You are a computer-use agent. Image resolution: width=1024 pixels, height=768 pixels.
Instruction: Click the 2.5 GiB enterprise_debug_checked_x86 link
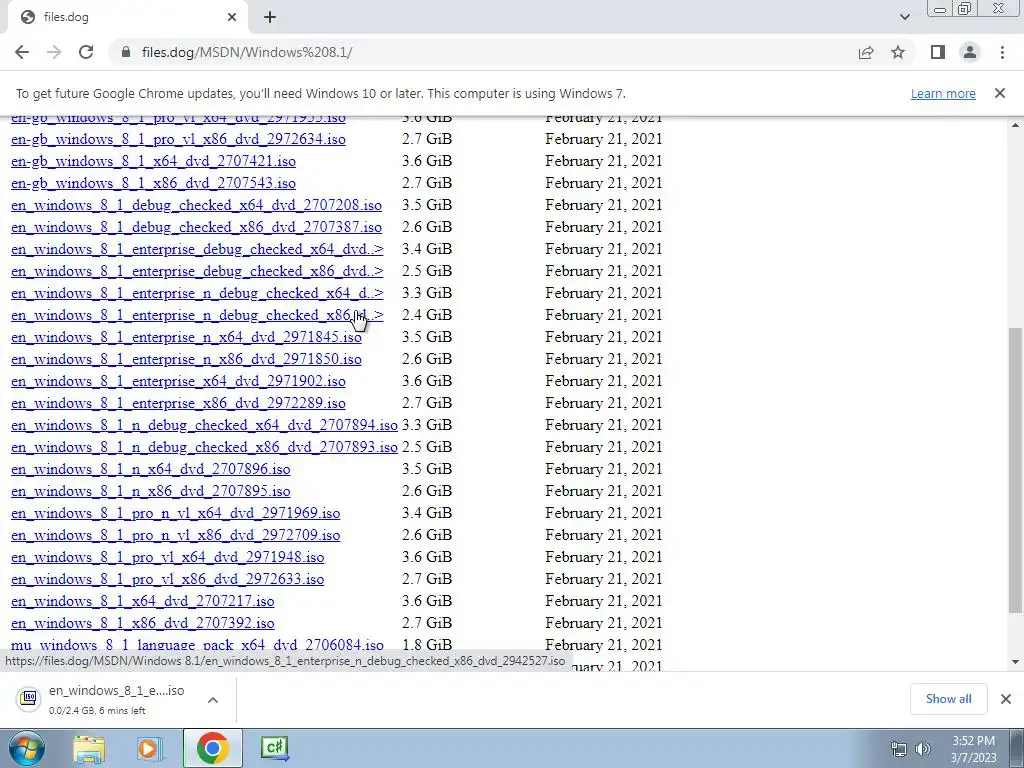point(197,271)
